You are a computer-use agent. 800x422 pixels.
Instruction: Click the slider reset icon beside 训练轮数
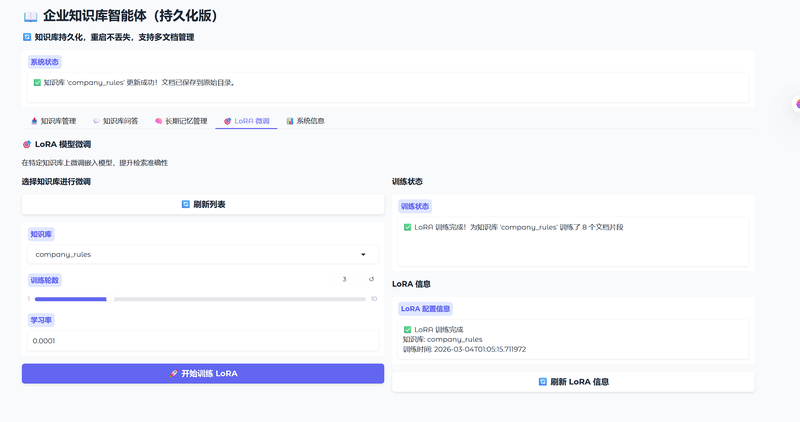371,280
